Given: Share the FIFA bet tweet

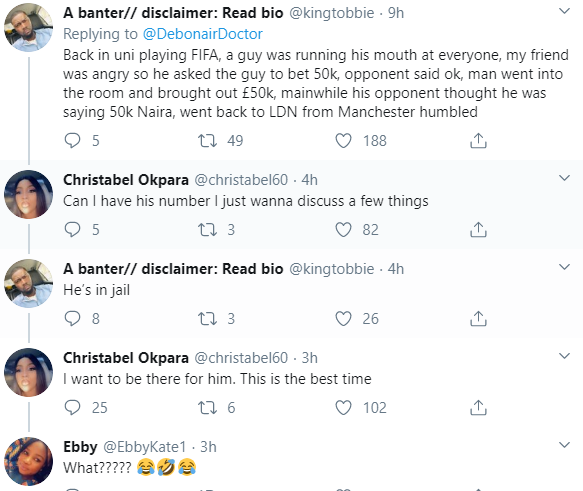Looking at the screenshot, I should 478,141.
